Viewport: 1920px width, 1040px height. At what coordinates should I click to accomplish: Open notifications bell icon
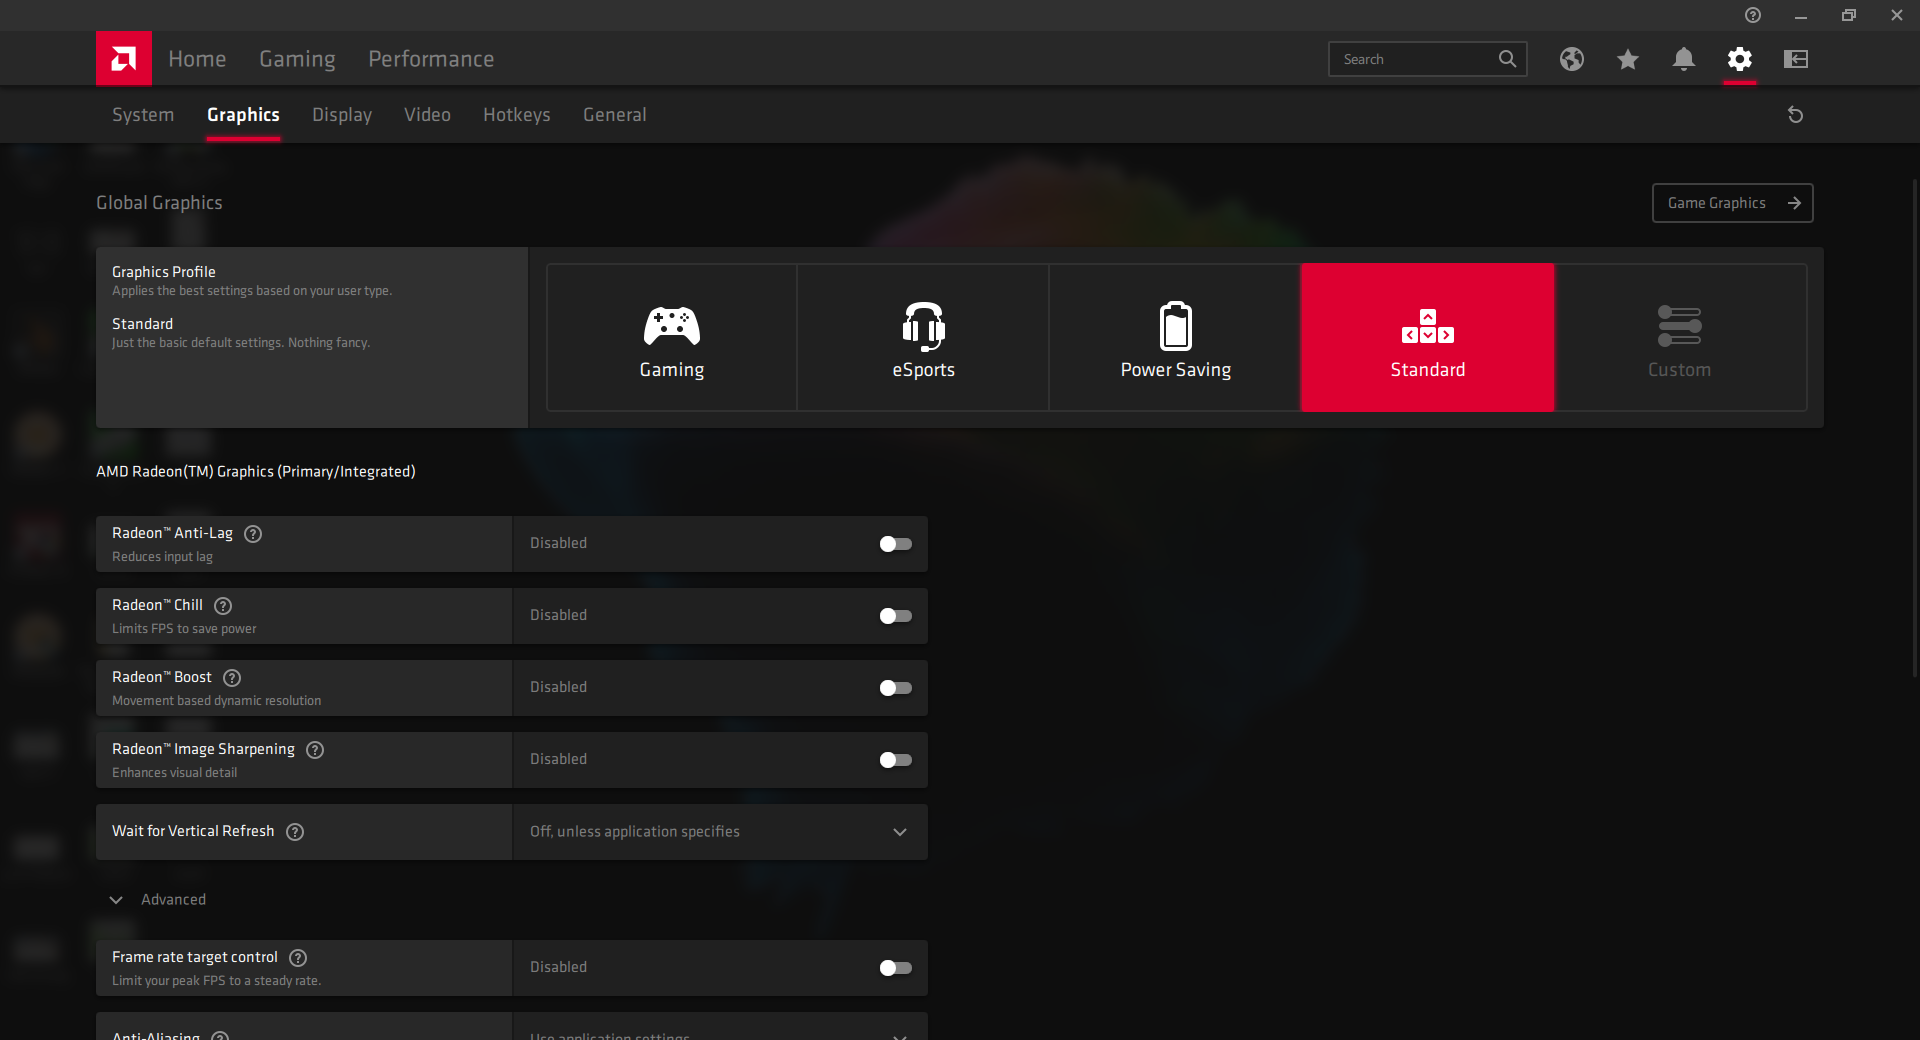(1684, 59)
